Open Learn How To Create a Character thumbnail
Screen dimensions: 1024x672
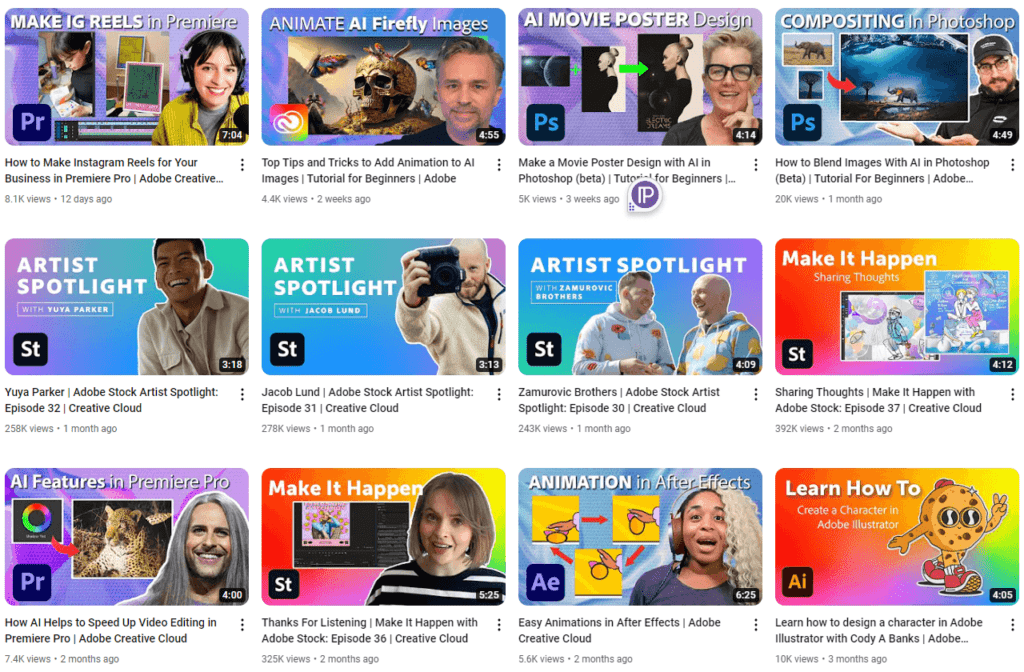click(897, 537)
